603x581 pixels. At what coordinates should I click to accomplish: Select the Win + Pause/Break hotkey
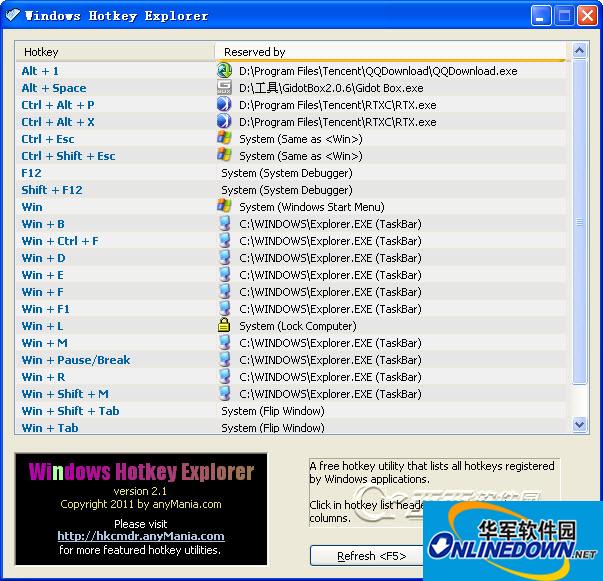click(x=76, y=360)
